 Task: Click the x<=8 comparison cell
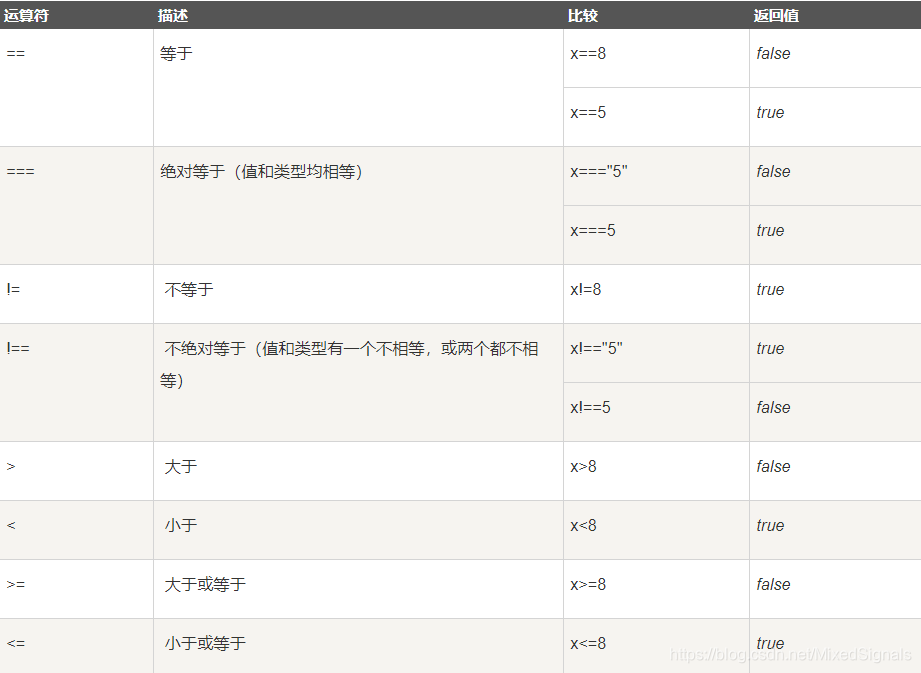click(x=656, y=645)
